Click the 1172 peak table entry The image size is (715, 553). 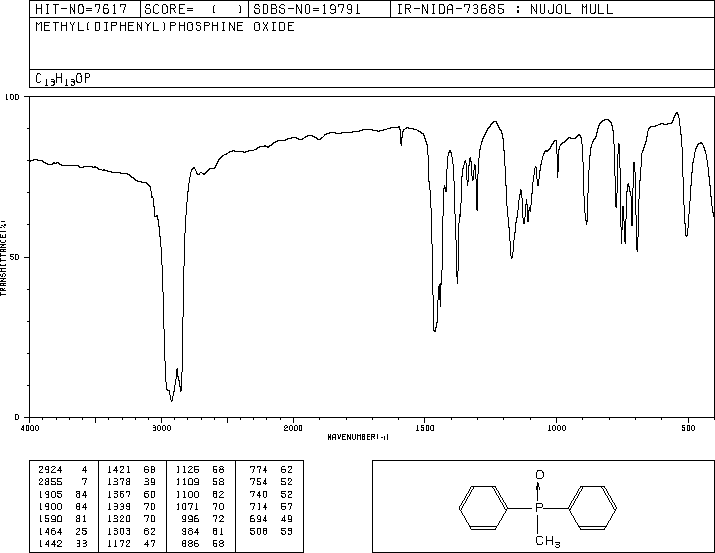pos(119,543)
